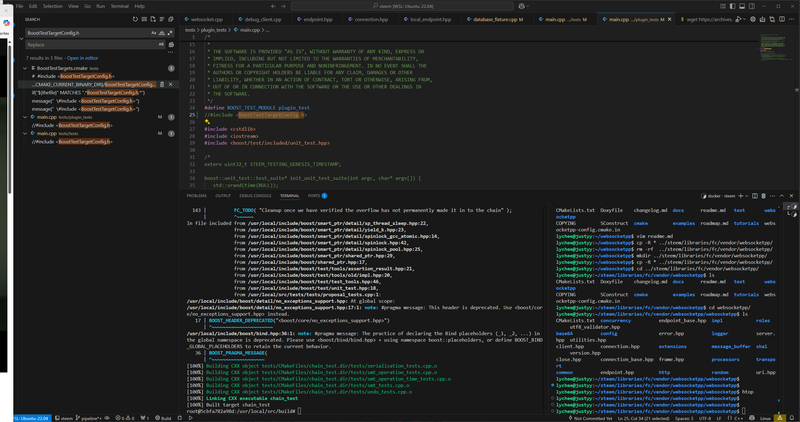The image size is (800, 422).
Task: Click errors and warnings count in status bar
Action: click(x=124, y=418)
